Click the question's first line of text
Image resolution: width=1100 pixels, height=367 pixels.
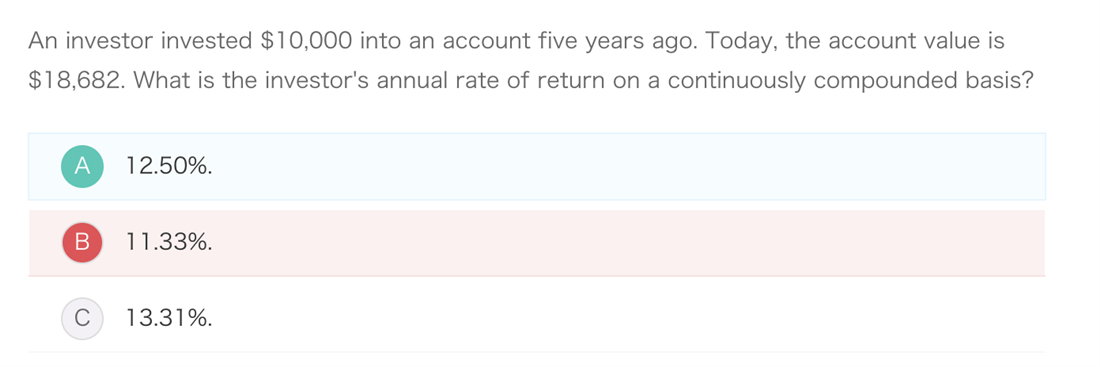click(516, 43)
